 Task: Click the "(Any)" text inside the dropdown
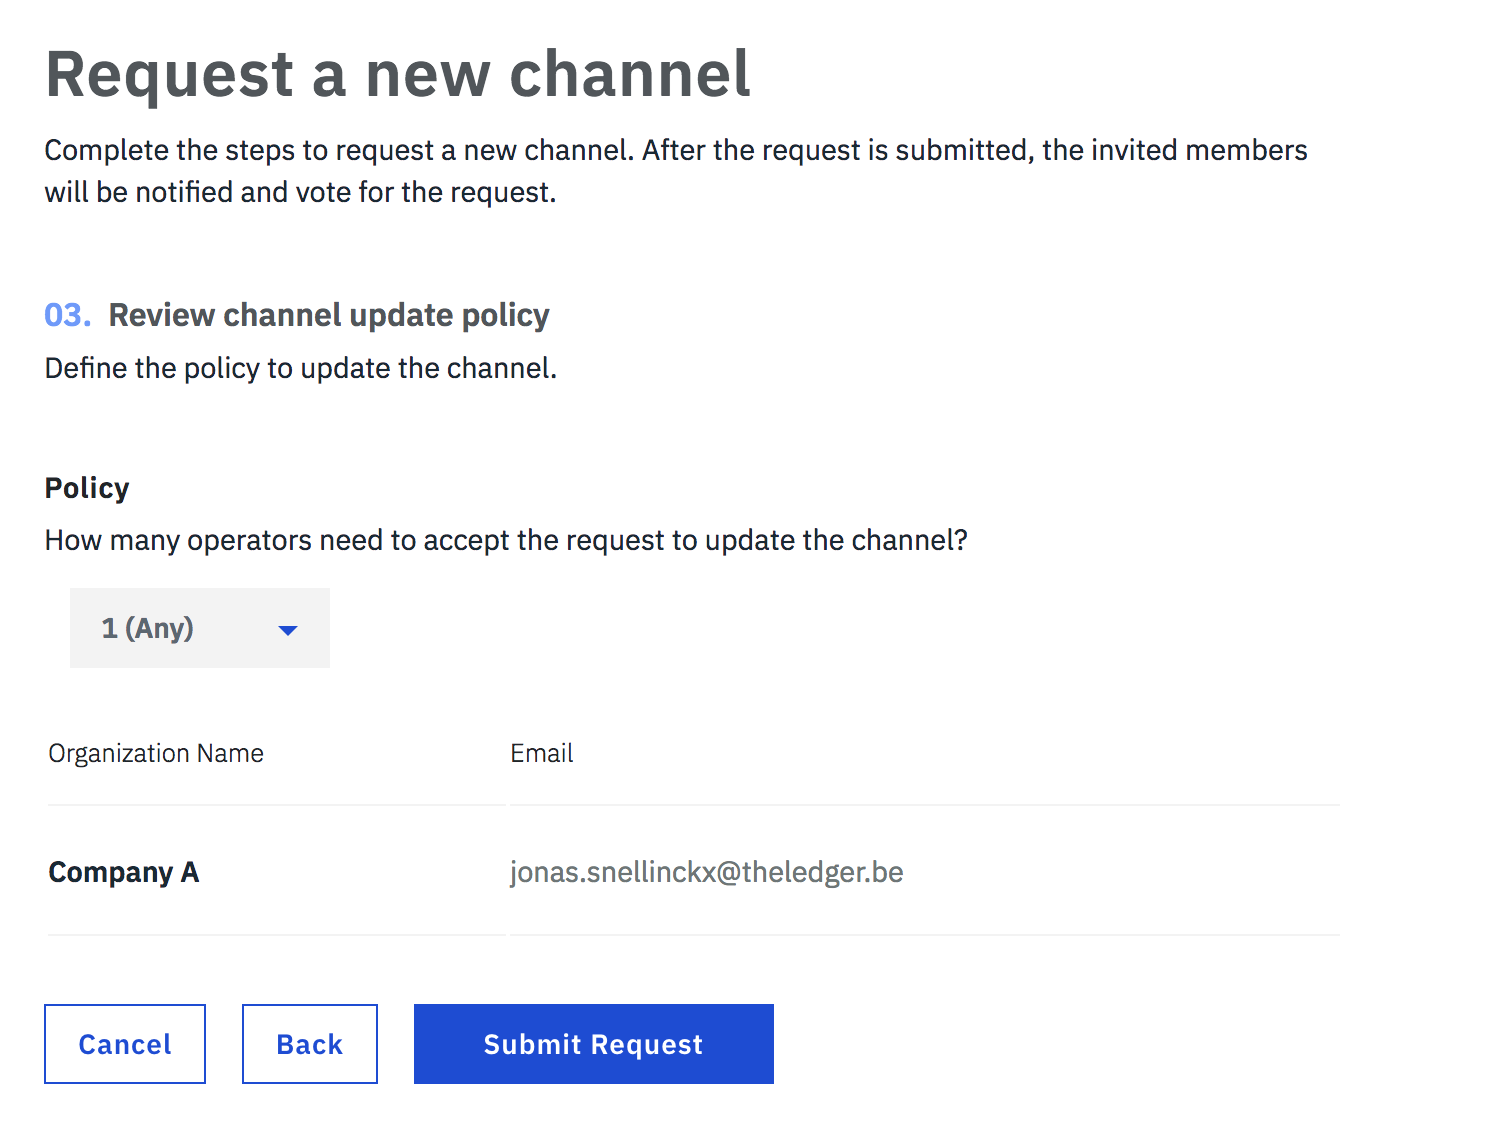pos(159,628)
